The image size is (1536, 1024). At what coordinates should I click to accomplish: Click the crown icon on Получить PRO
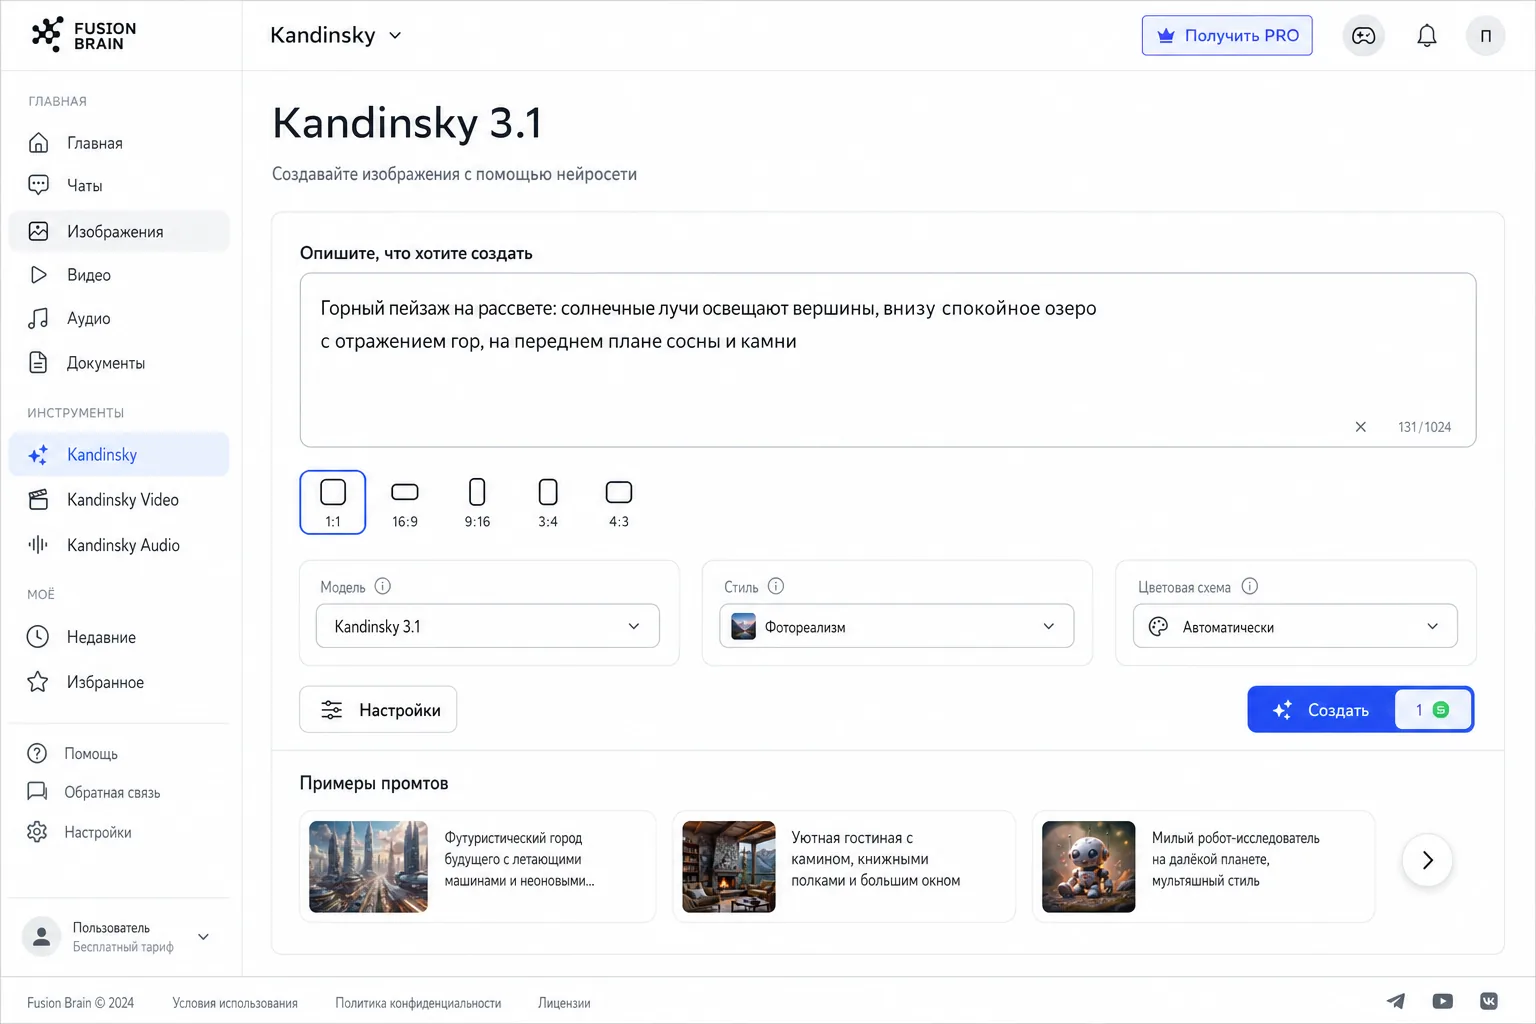tap(1166, 36)
